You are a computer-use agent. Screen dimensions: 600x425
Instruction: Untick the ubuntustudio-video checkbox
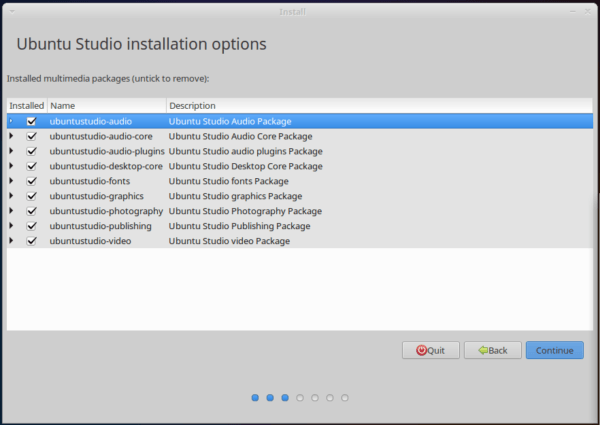tap(31, 241)
